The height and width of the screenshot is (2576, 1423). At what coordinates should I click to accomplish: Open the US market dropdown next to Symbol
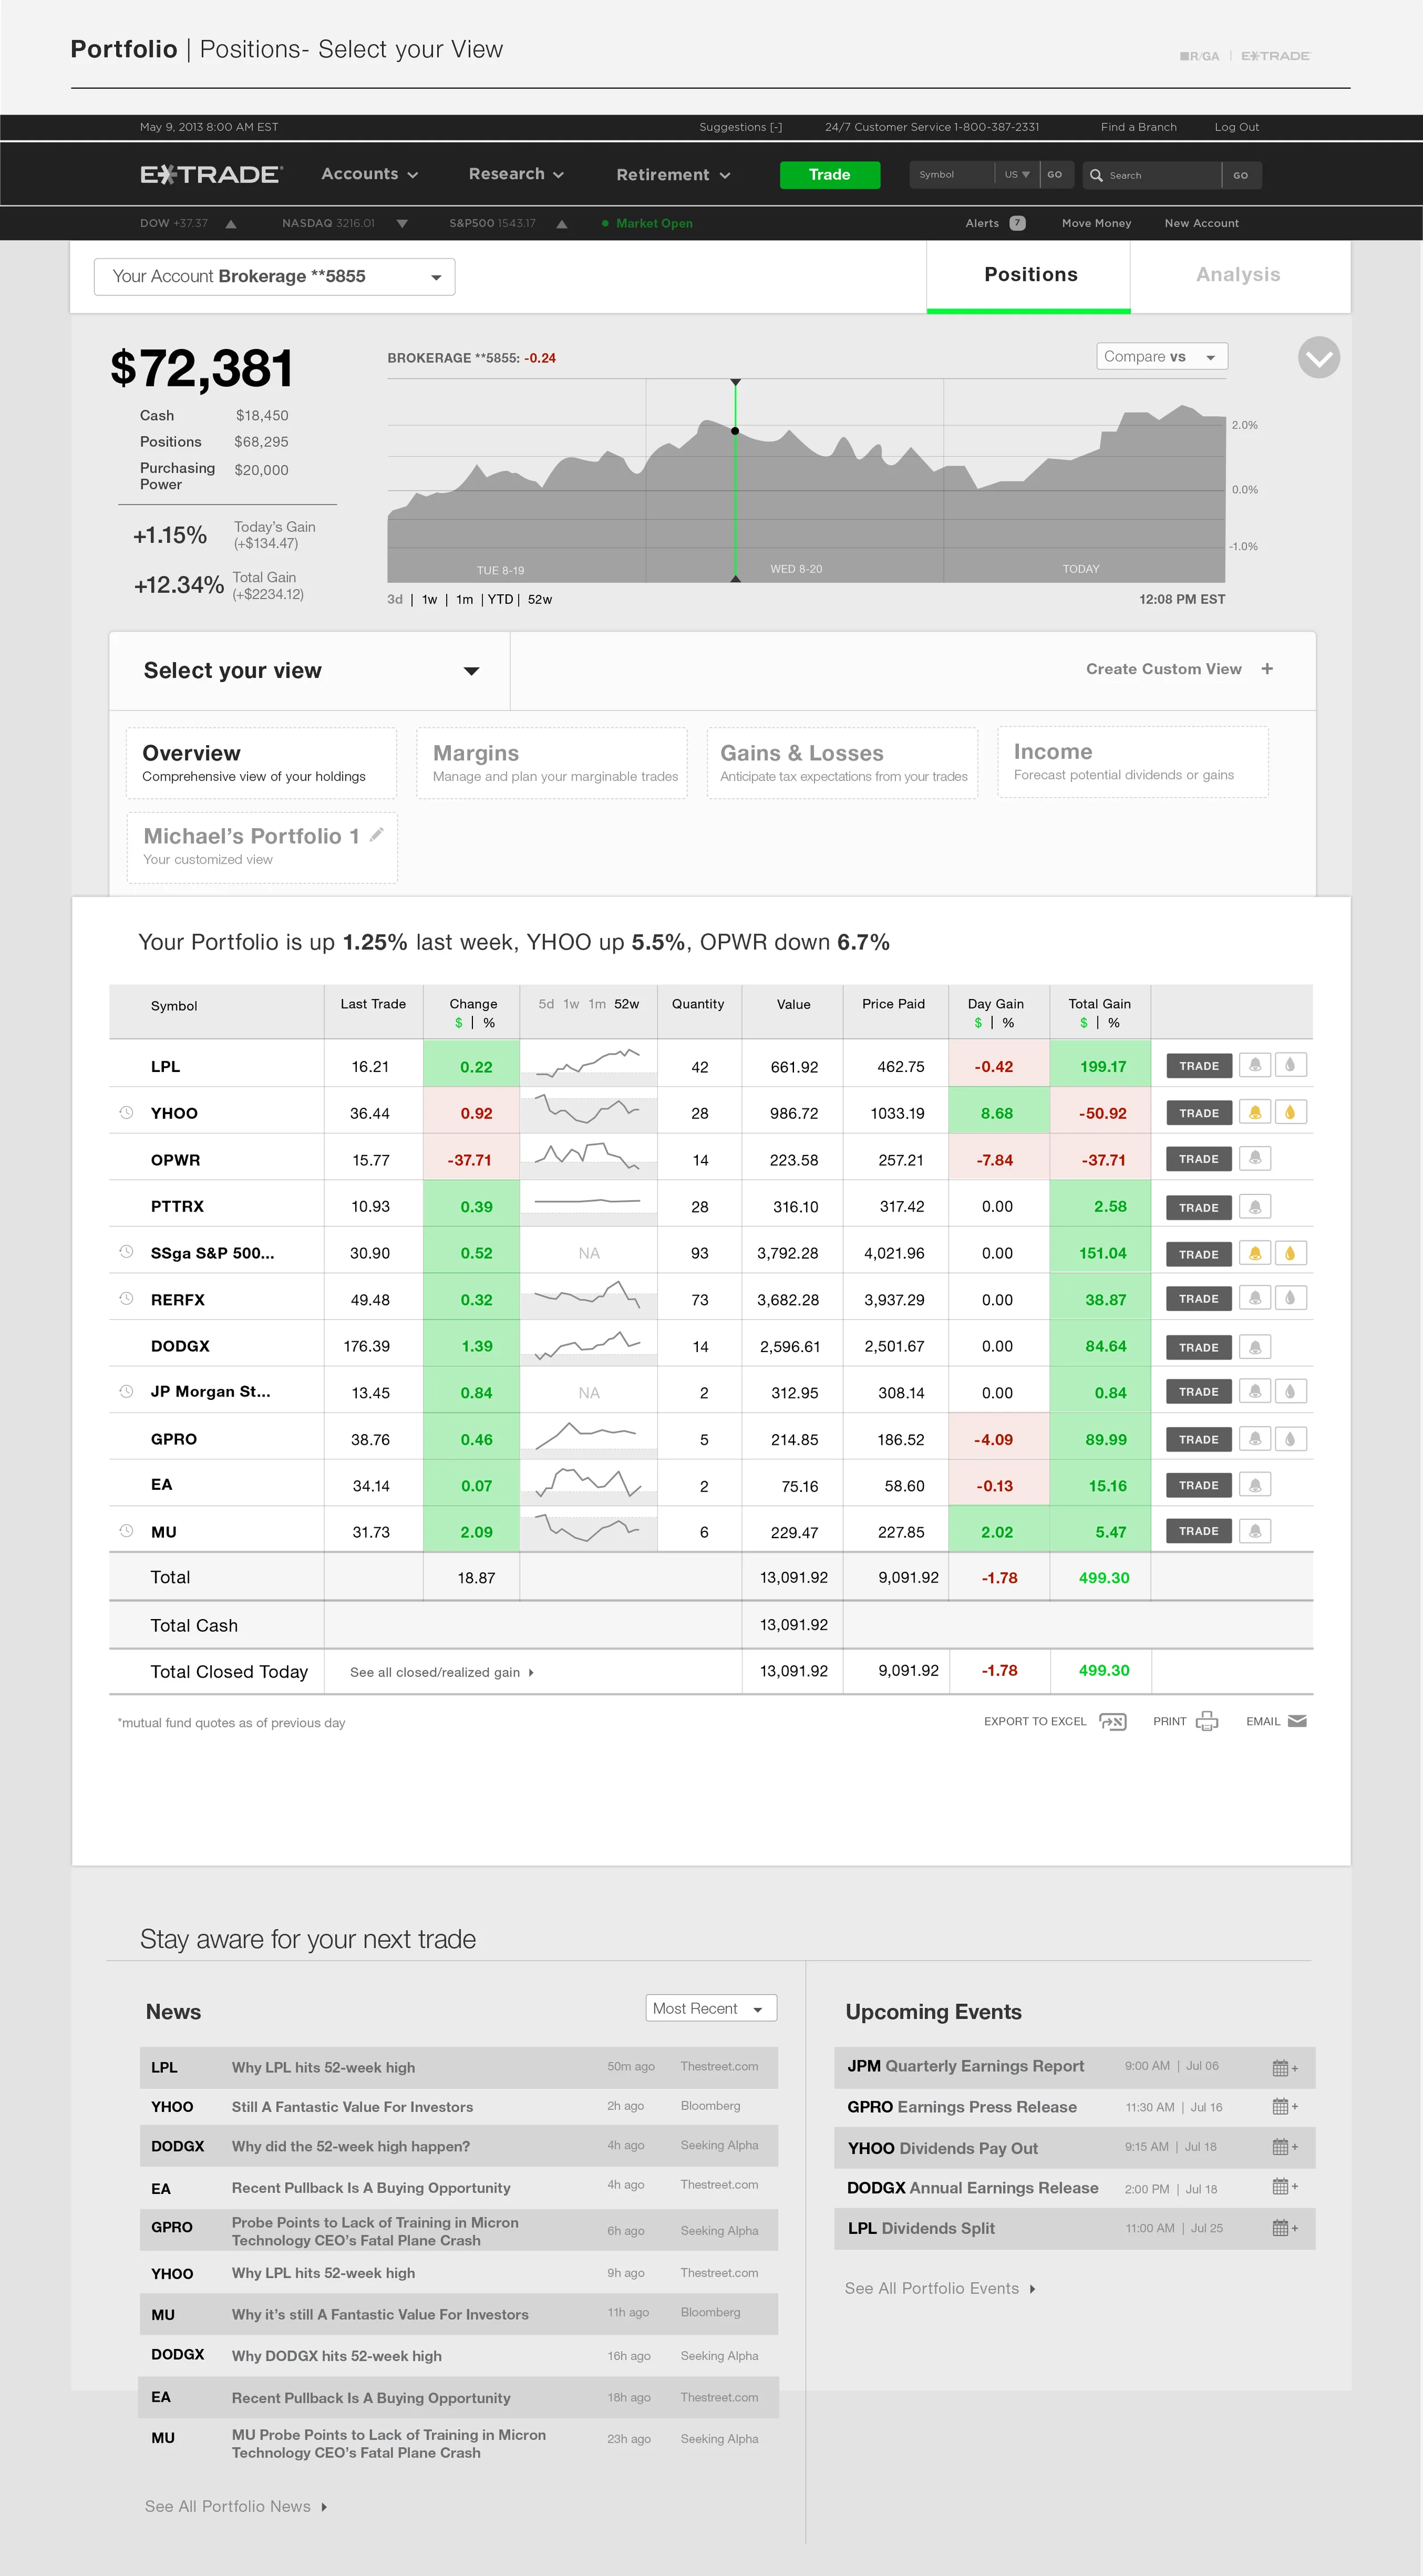(1017, 175)
